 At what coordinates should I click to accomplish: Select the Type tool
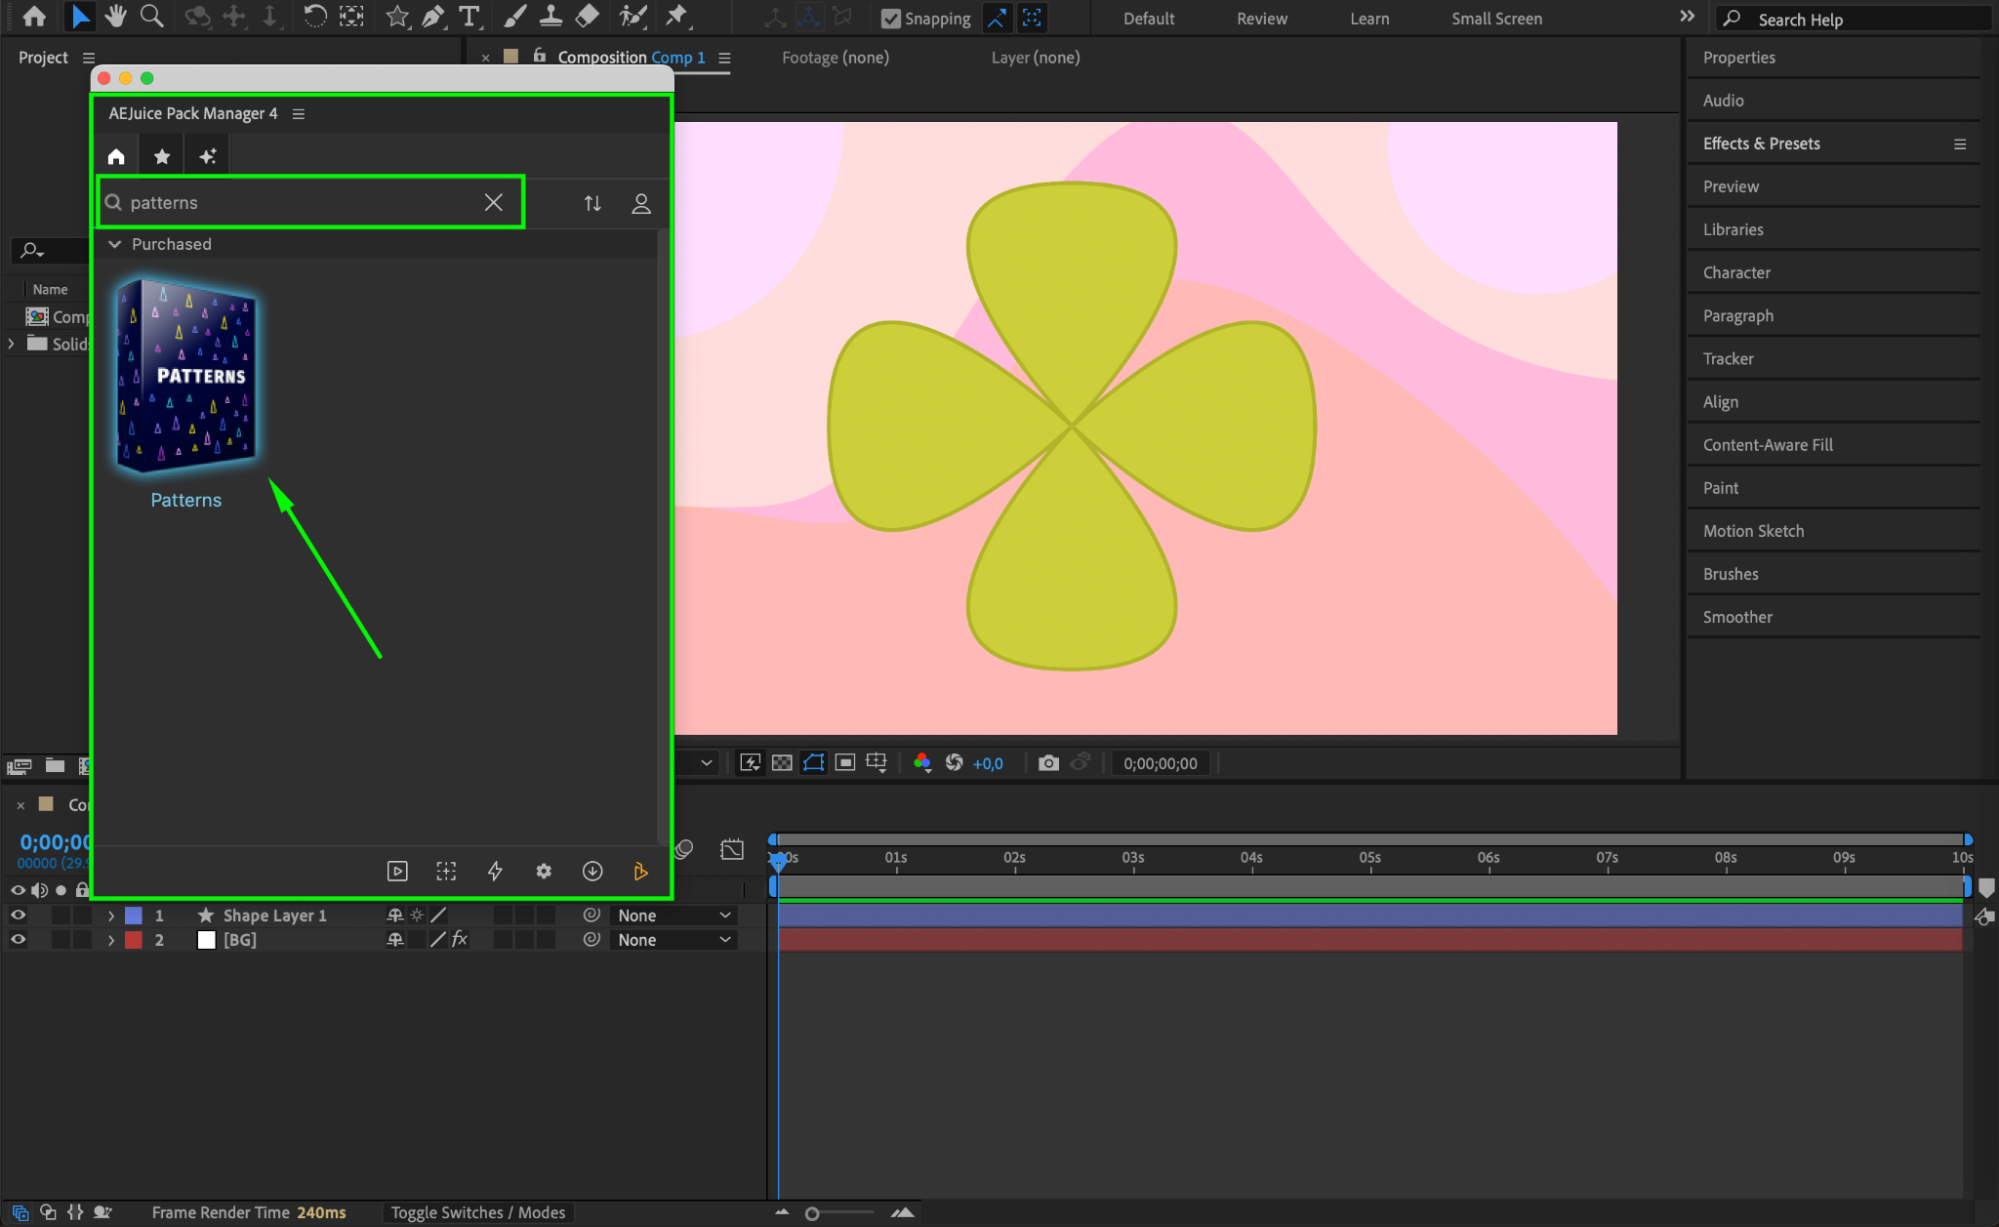pyautogui.click(x=468, y=16)
